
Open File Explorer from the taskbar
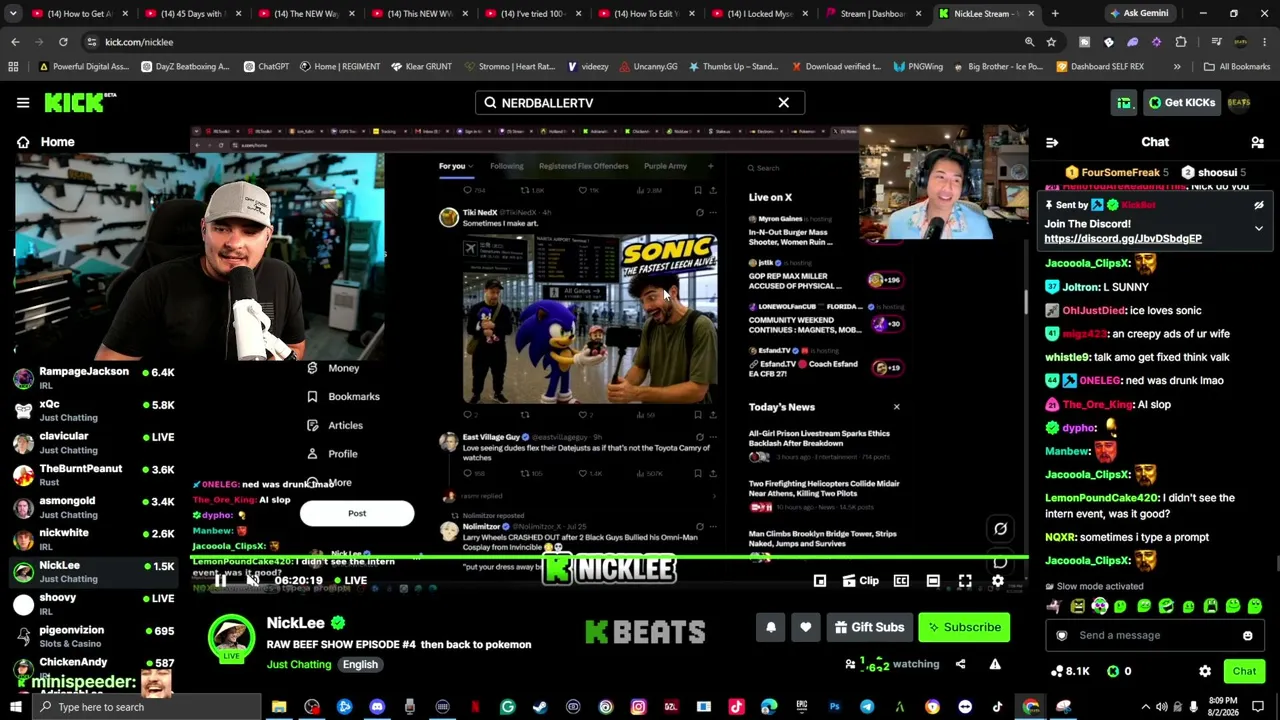pyautogui.click(x=279, y=707)
